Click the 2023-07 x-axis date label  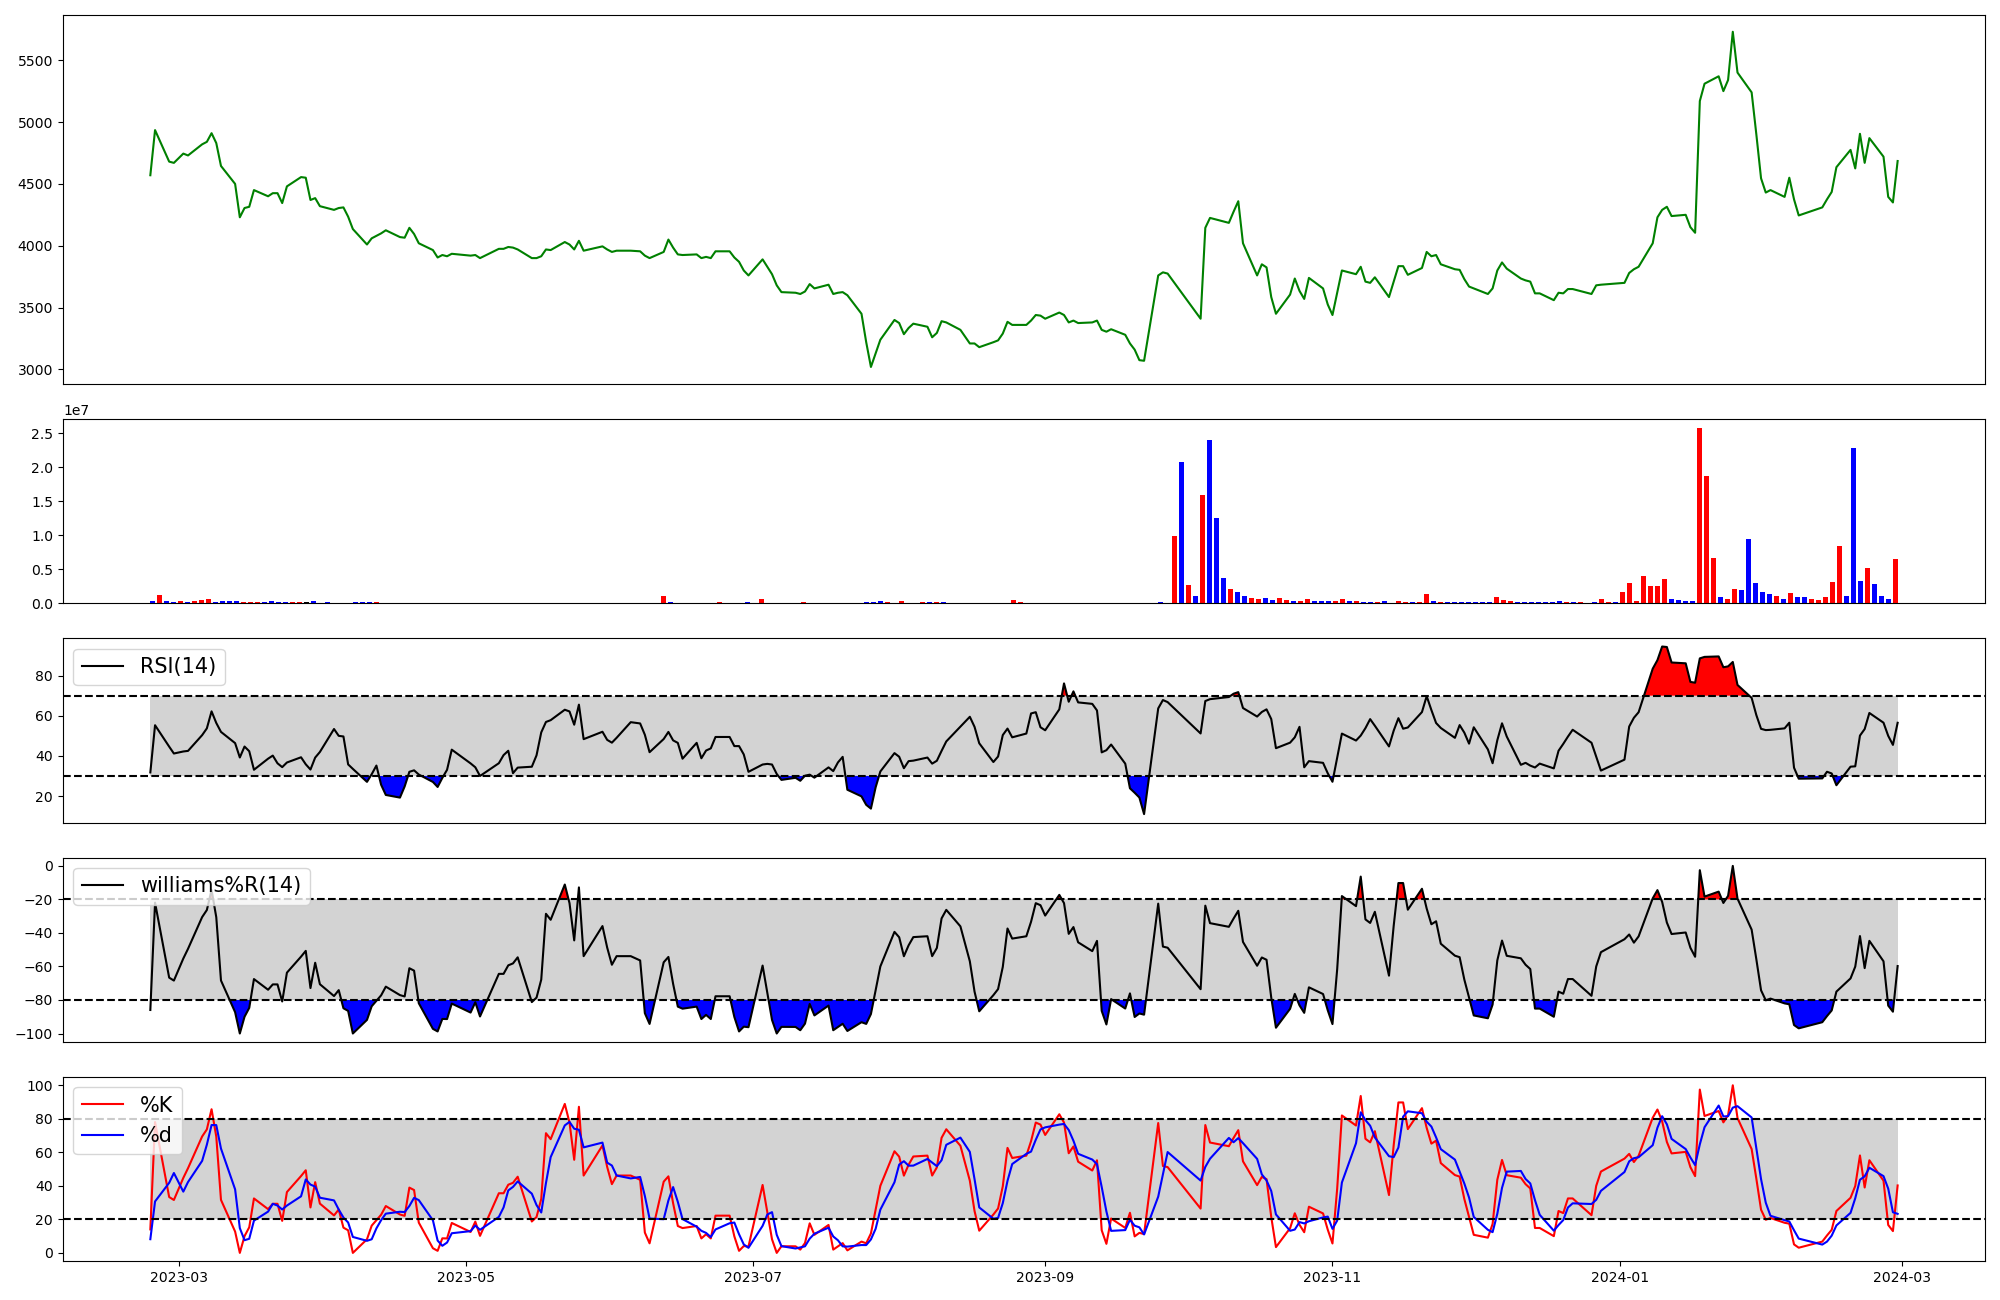pos(753,1277)
